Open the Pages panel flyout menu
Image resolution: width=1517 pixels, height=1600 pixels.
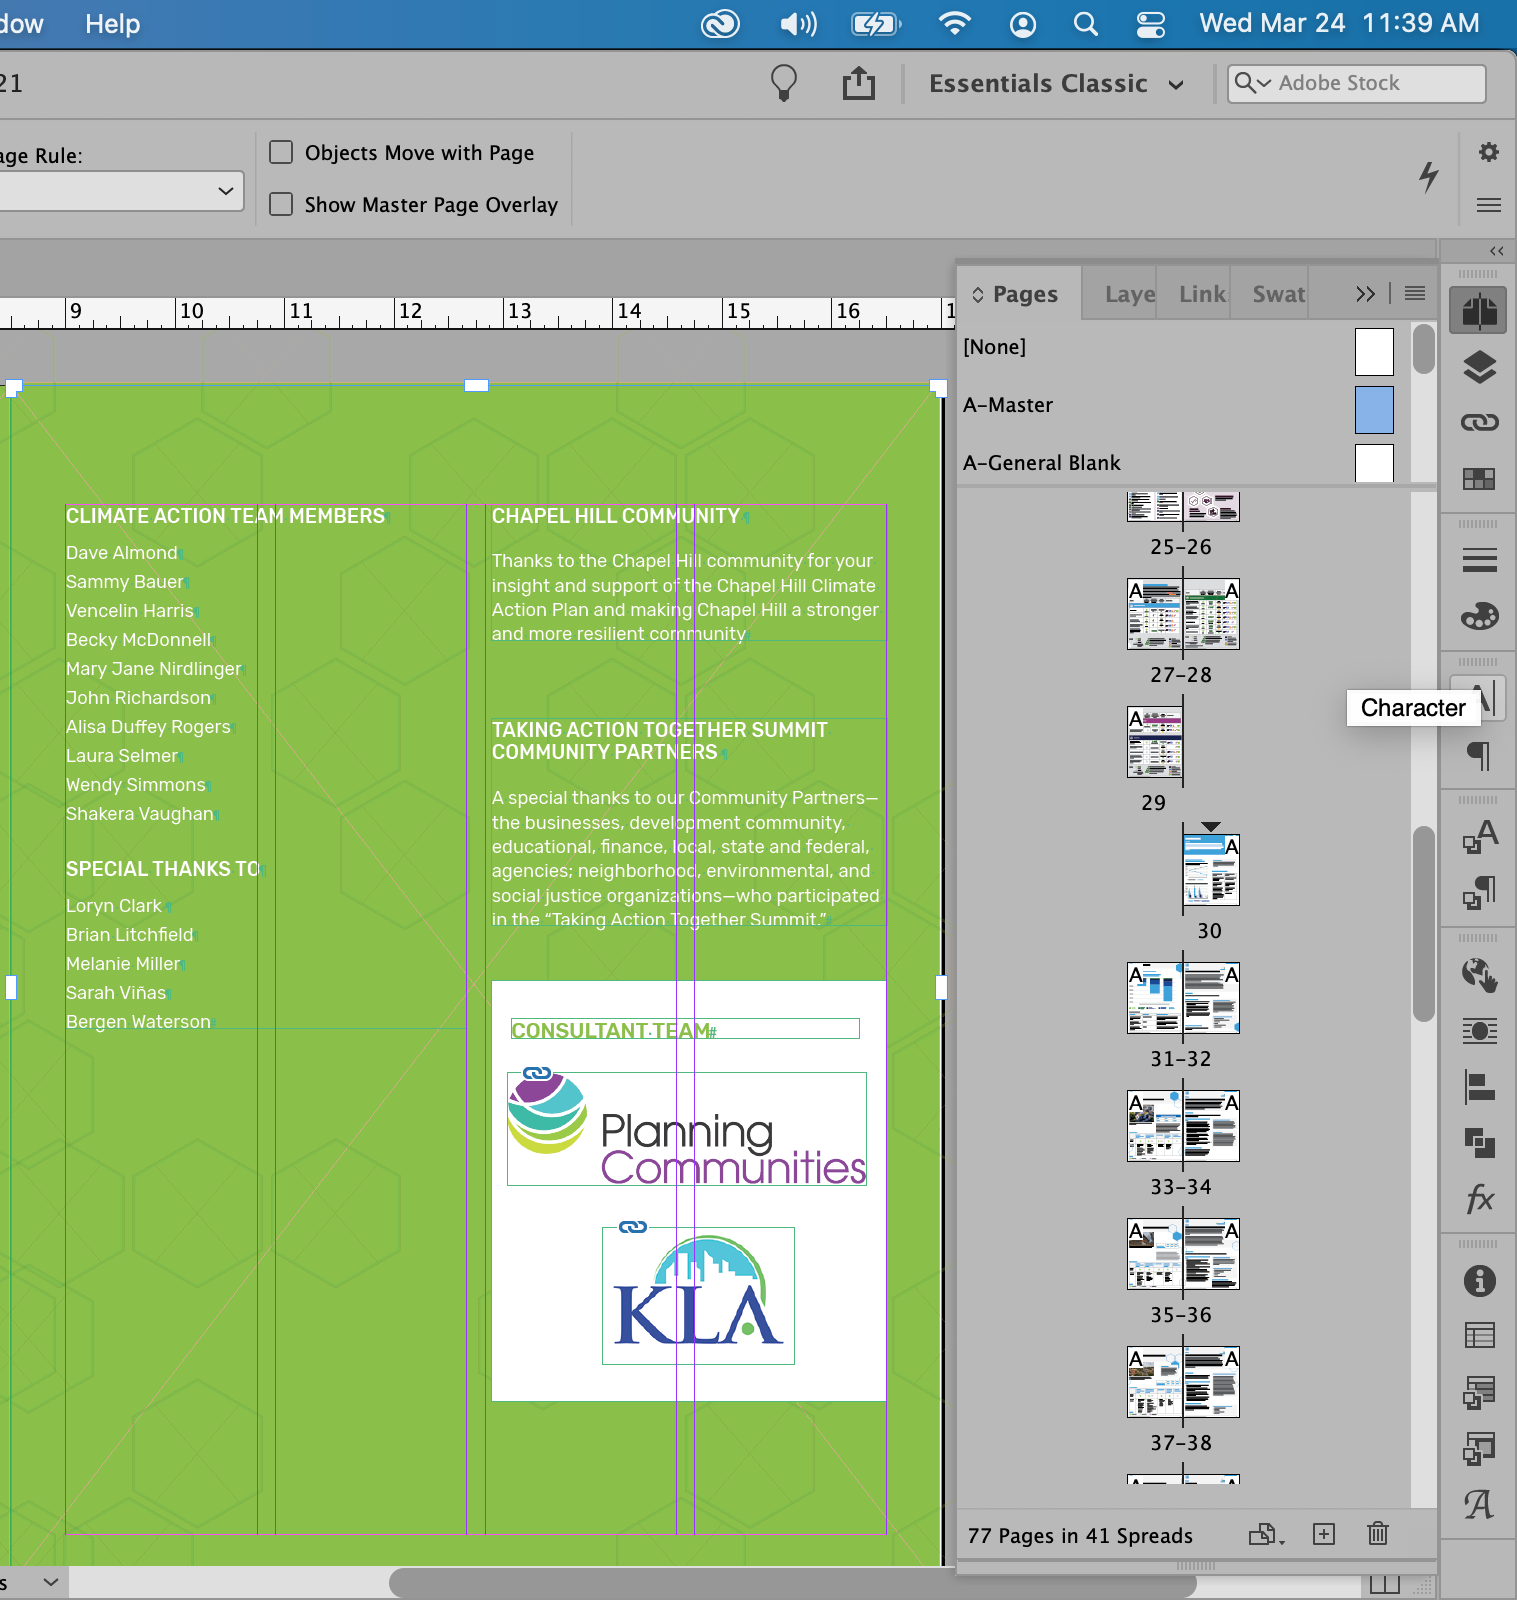click(x=1415, y=293)
